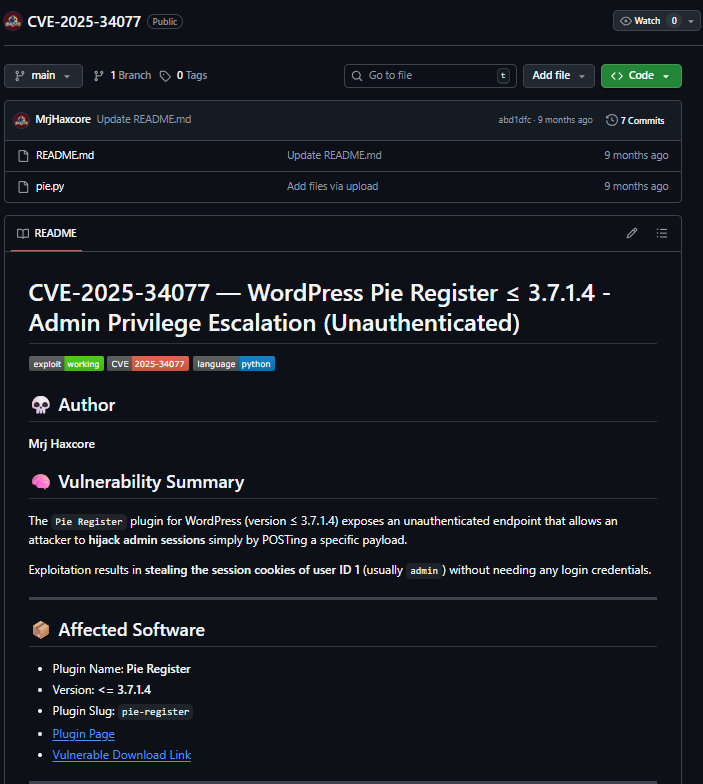
Task: Click the language python badge
Action: (x=234, y=364)
